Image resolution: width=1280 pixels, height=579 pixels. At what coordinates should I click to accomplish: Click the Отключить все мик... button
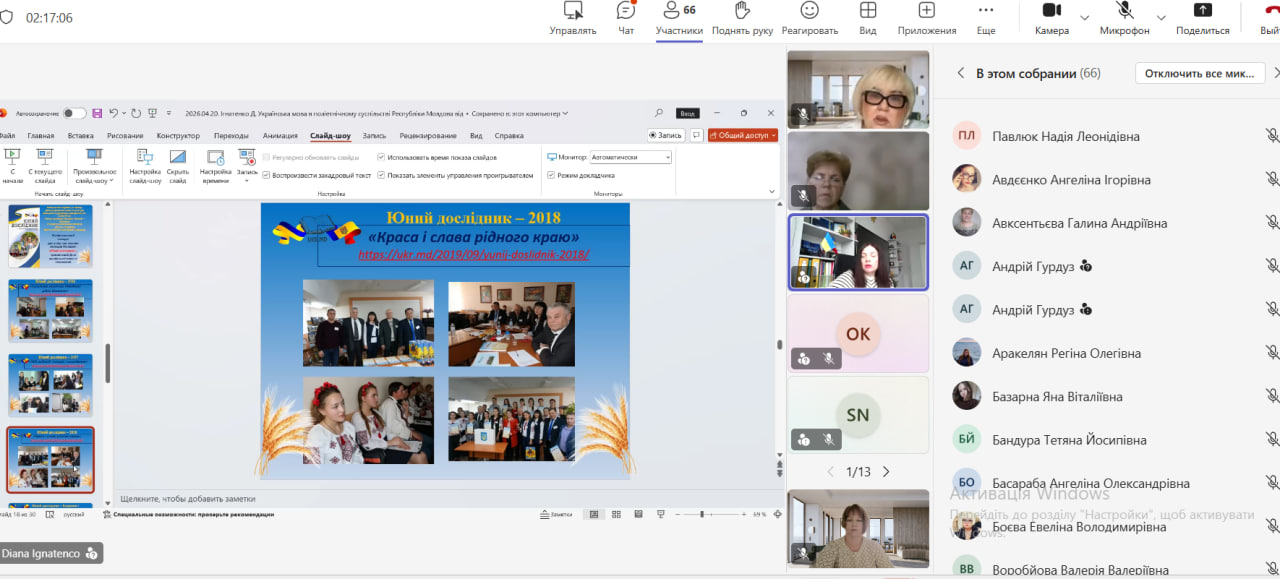1200,73
